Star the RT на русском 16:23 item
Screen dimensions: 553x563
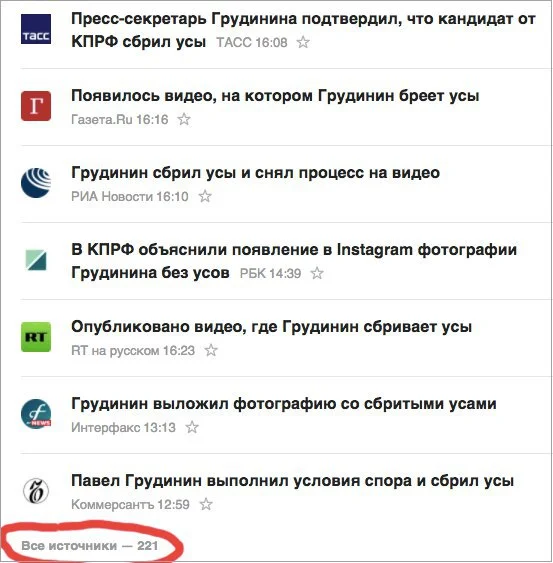pos(211,350)
